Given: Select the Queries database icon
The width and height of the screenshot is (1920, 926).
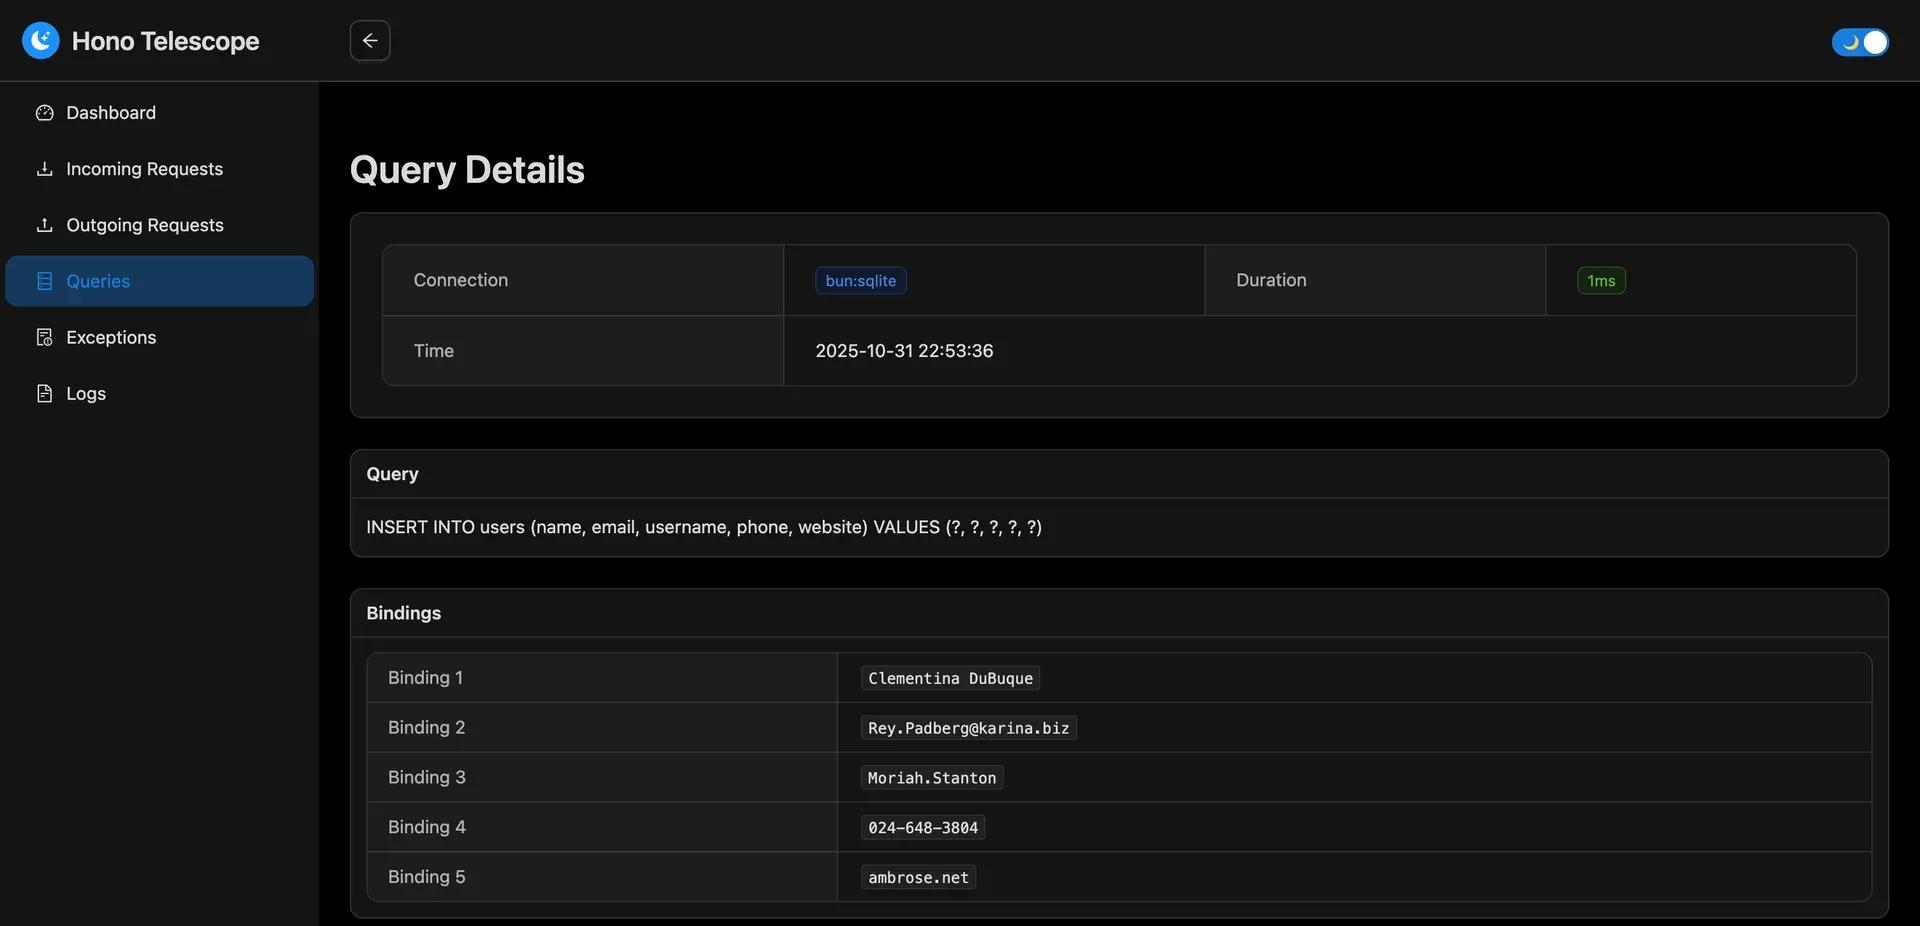Looking at the screenshot, I should (45, 280).
